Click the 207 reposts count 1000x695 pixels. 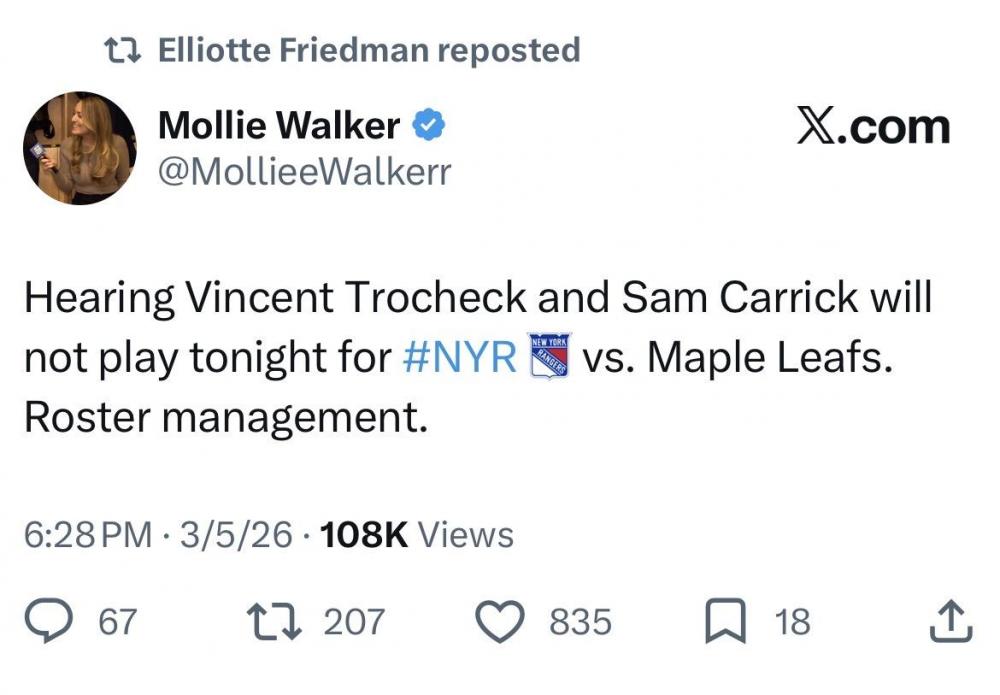click(x=353, y=622)
